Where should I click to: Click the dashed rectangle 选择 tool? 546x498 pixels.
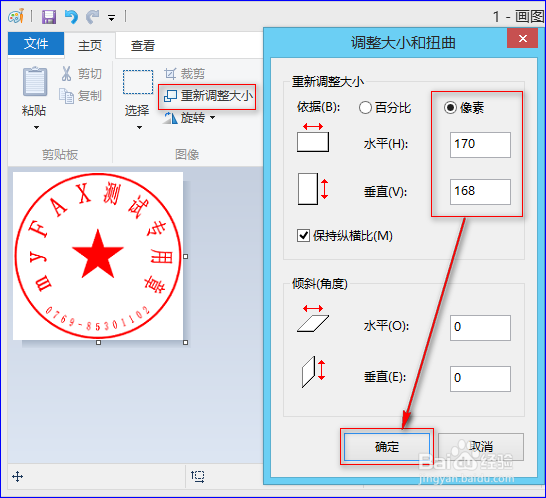click(138, 82)
